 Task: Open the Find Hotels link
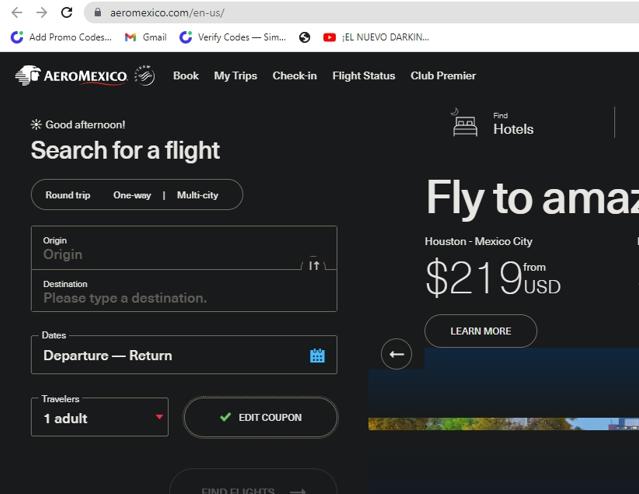point(513,124)
